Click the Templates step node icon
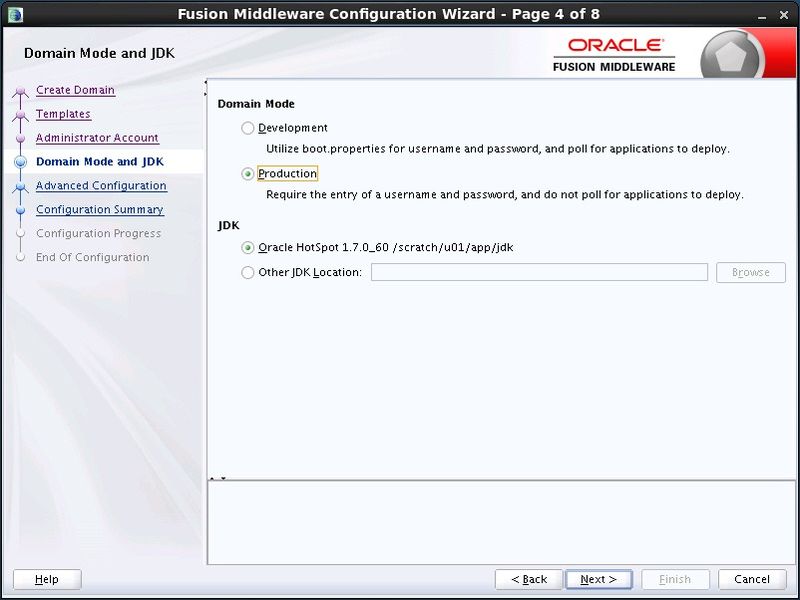 click(20, 115)
